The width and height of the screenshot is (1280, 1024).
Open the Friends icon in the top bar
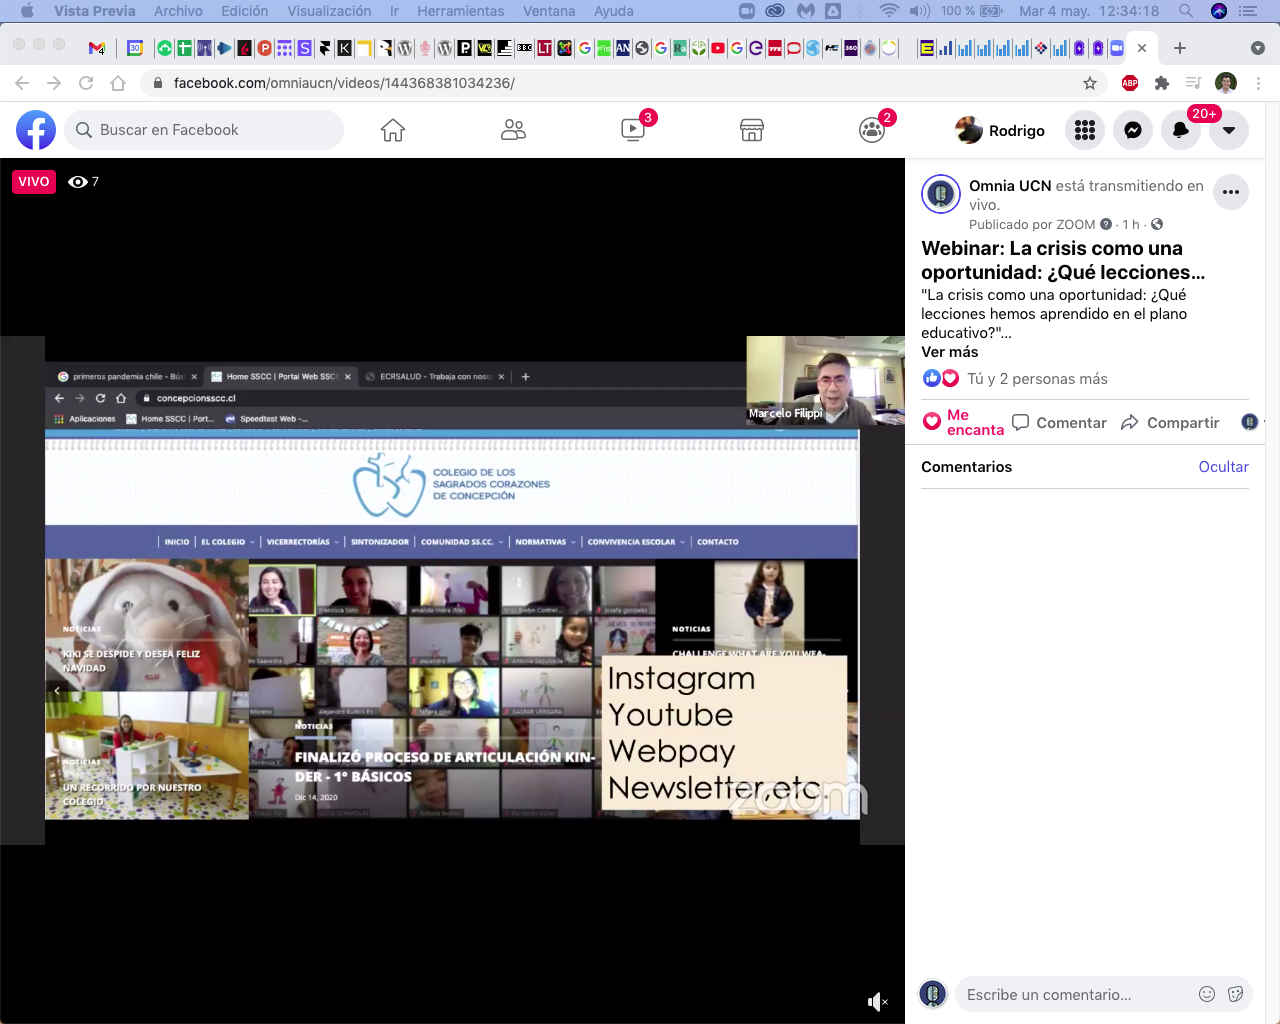coord(513,130)
